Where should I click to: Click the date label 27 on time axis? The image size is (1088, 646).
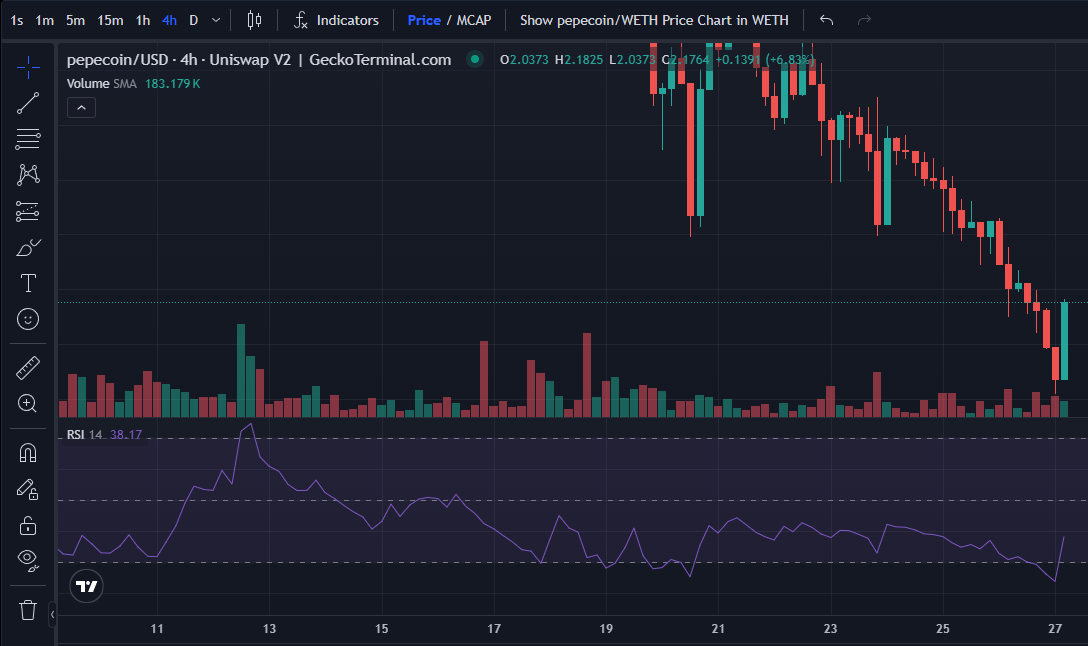[1055, 629]
